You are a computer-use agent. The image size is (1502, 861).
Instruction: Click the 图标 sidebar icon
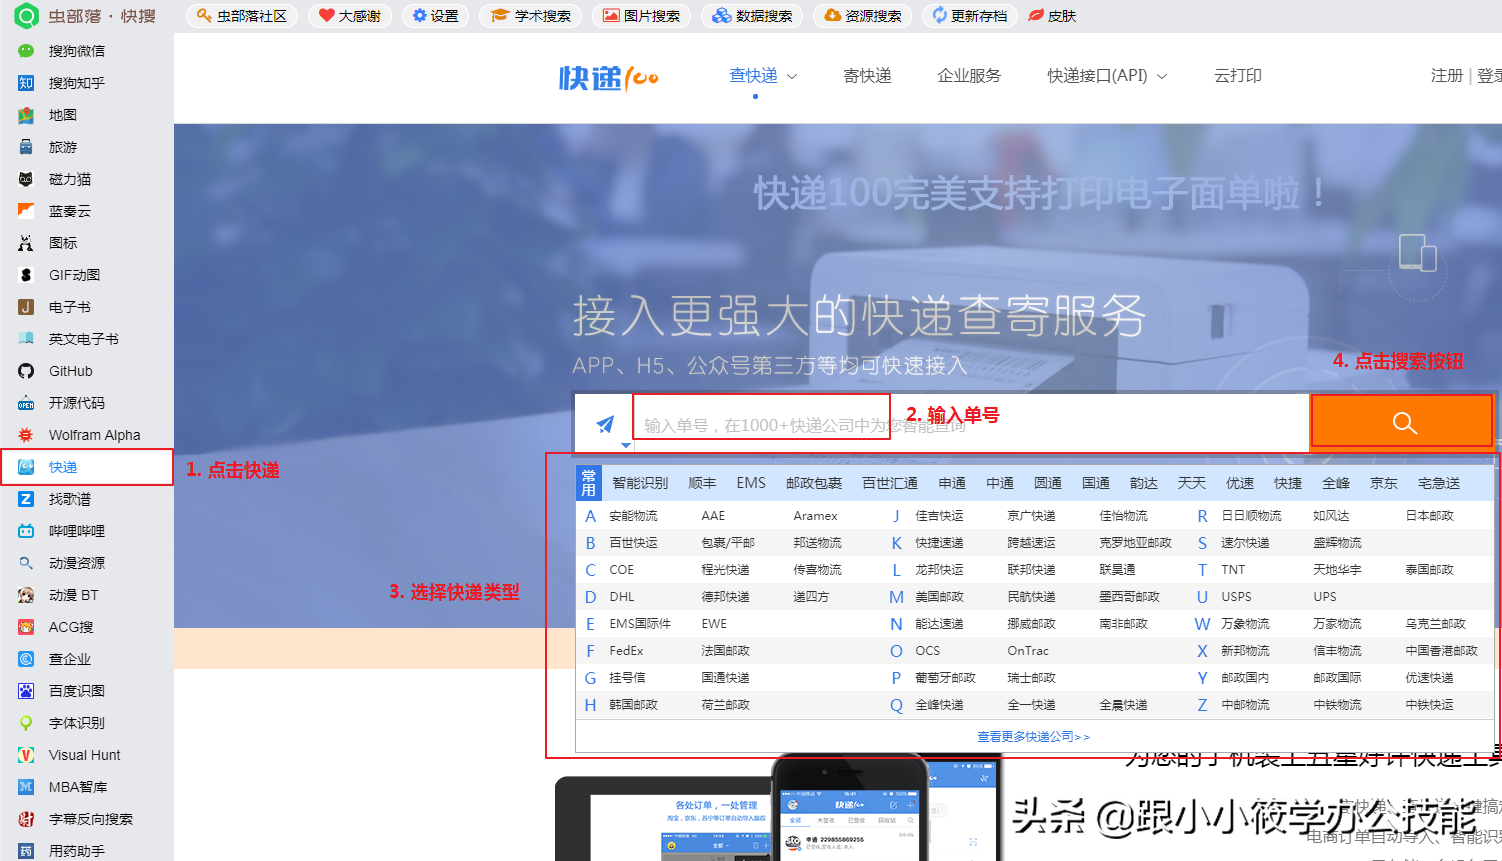point(26,243)
